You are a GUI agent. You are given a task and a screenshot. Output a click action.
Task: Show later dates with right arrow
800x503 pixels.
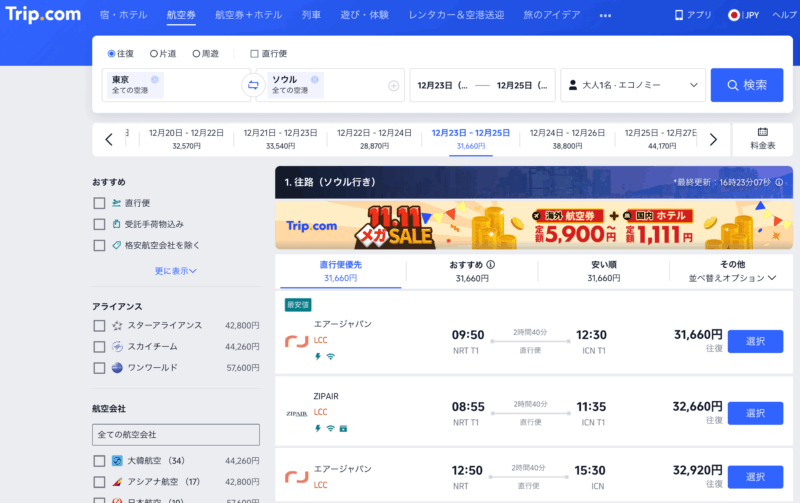(713, 139)
